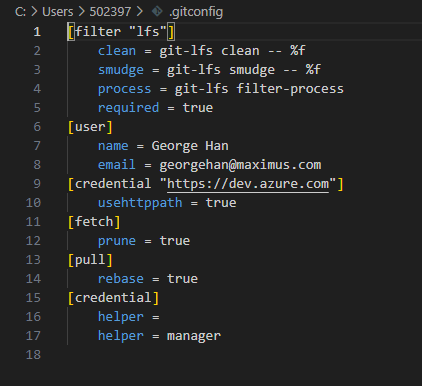Click the georgehan@maximus.com email value
This screenshot has width=422, height=386.
(240, 165)
